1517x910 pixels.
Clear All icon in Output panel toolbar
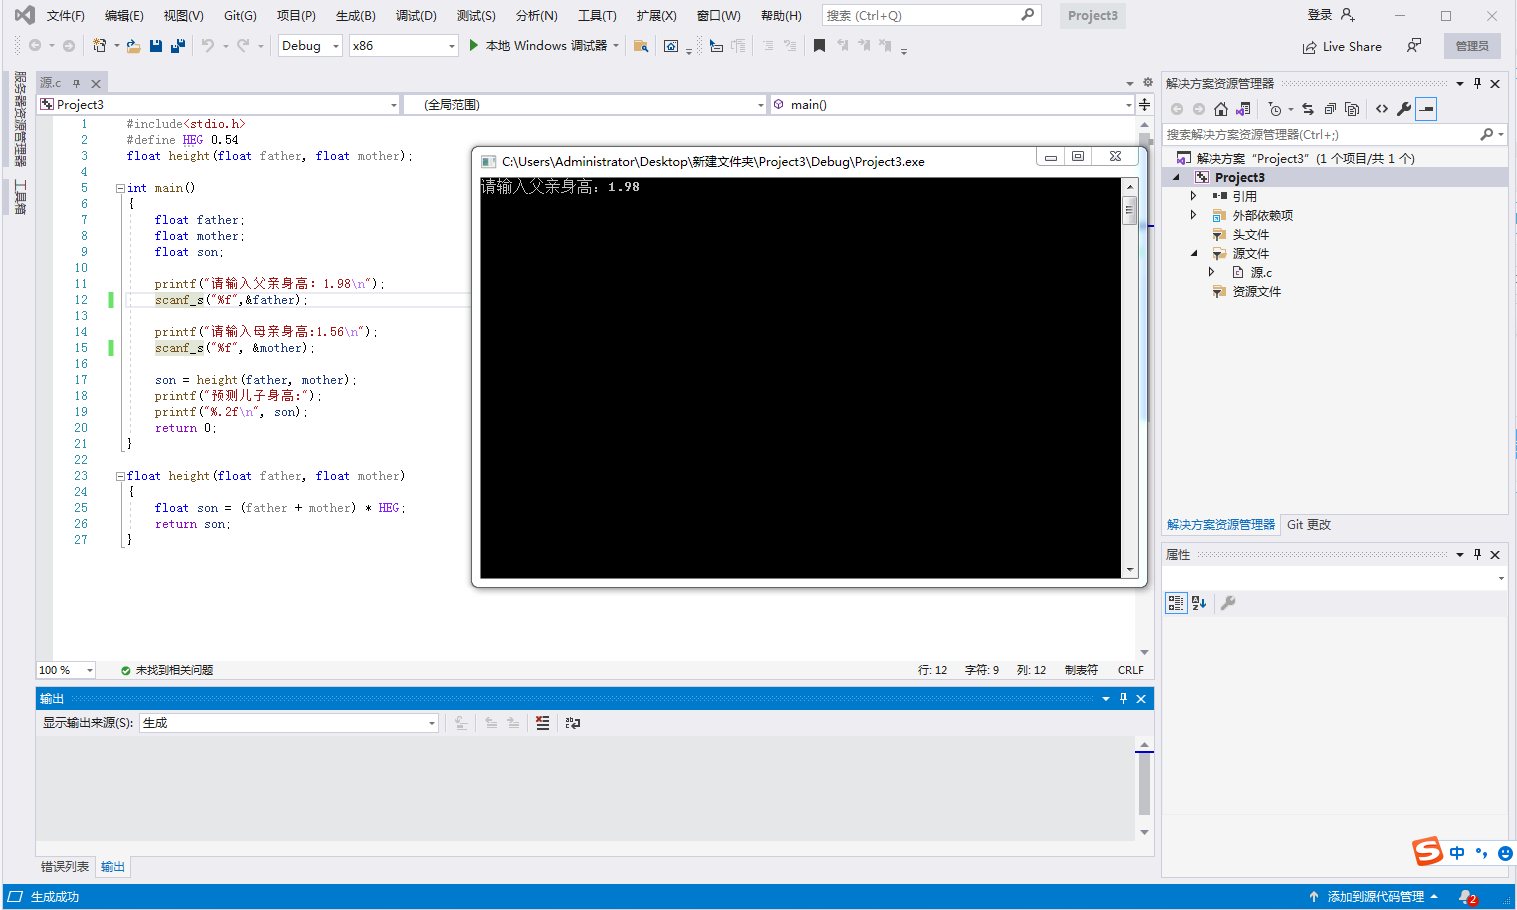[542, 723]
